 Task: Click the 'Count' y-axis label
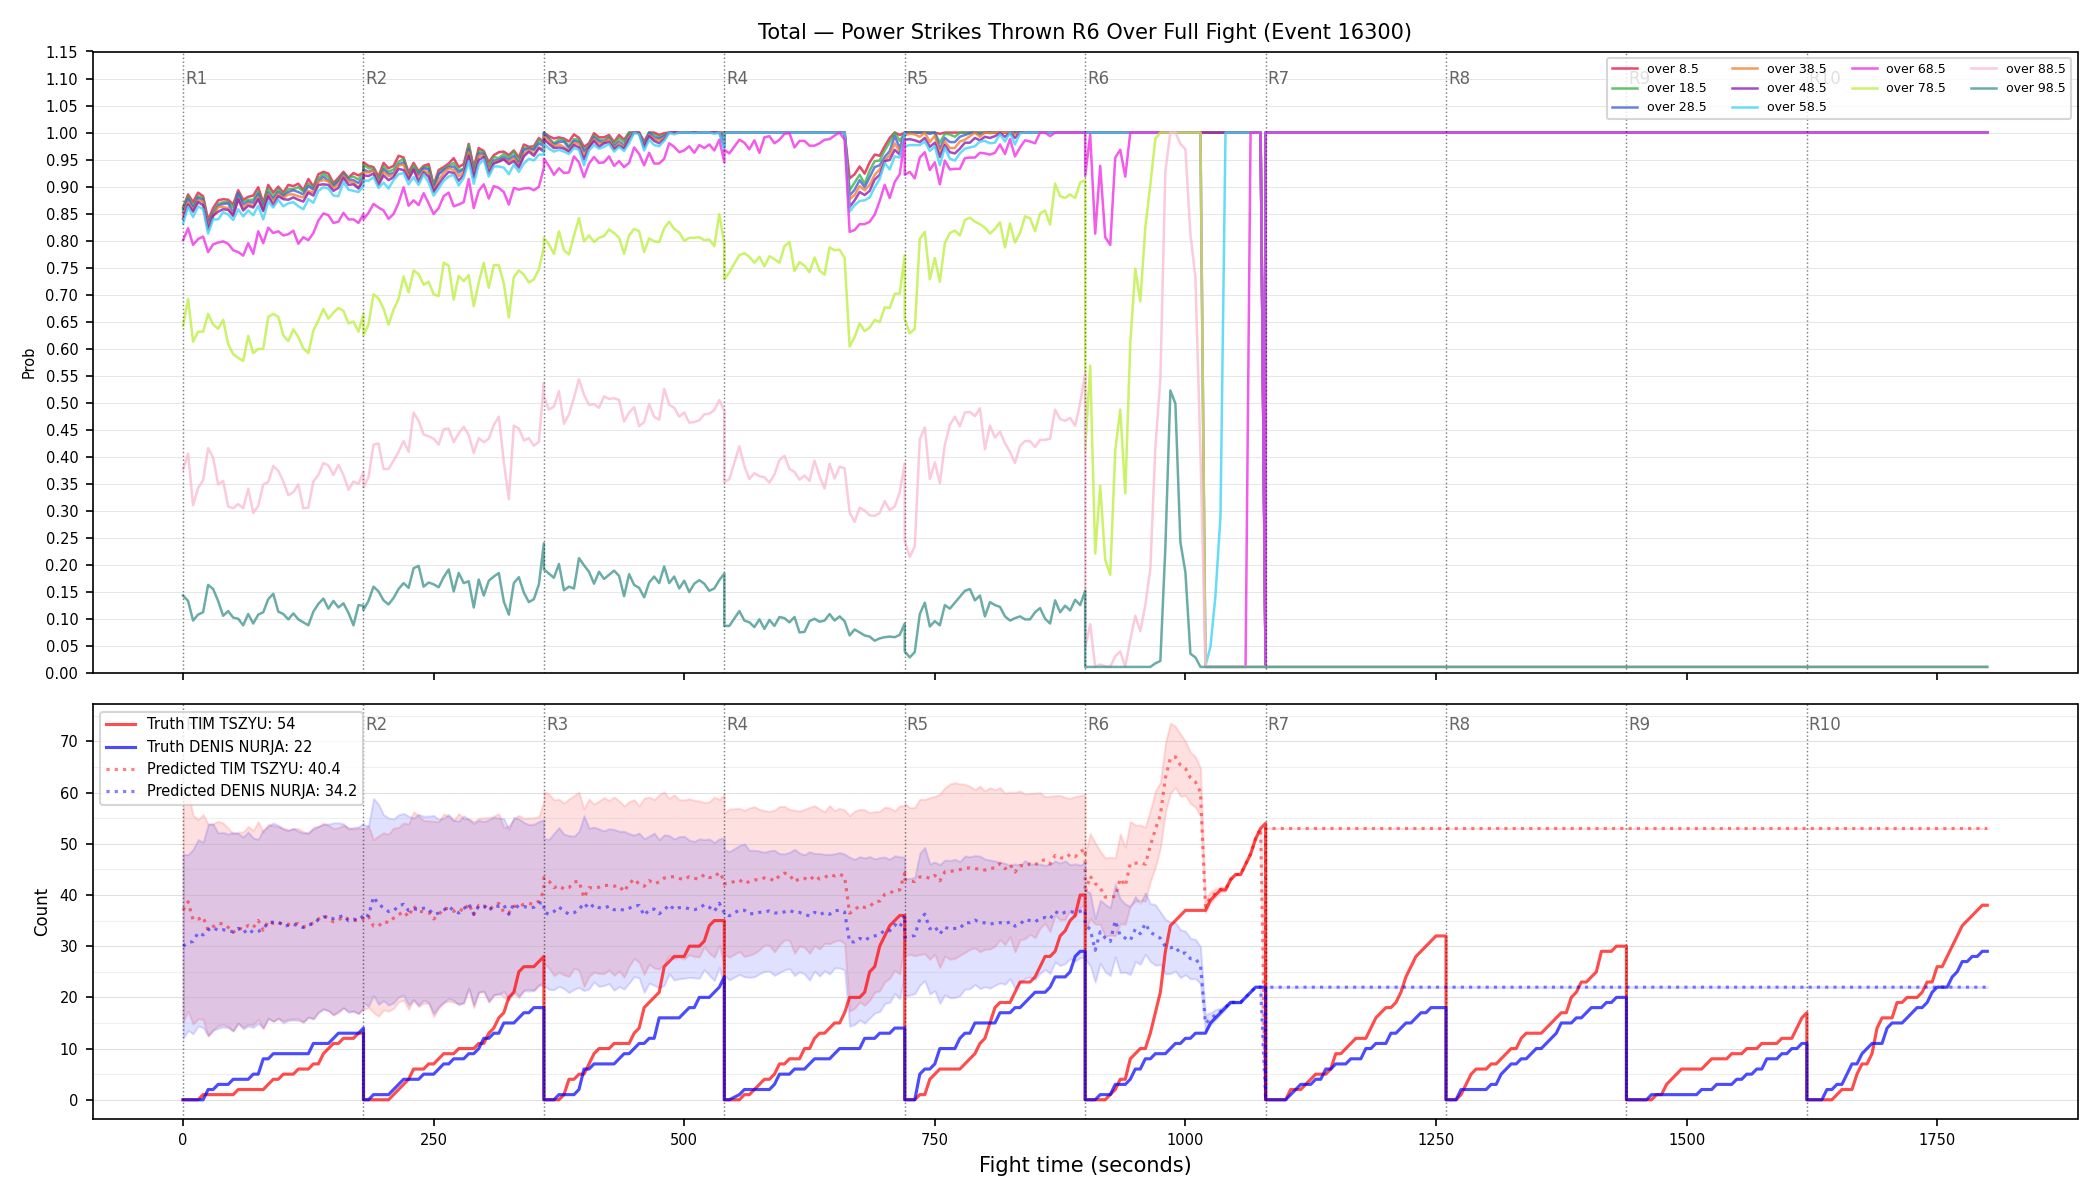click(41, 912)
